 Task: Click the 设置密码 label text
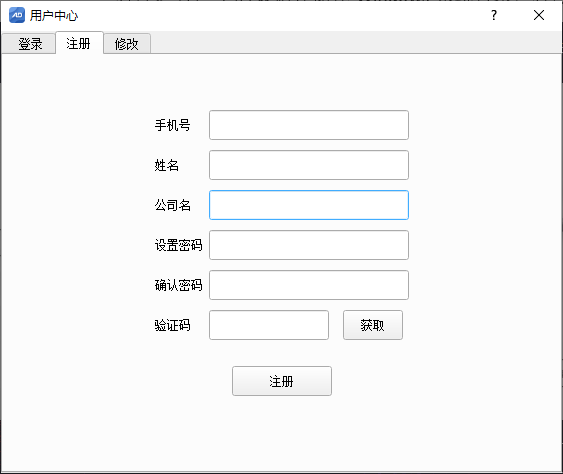(178, 245)
